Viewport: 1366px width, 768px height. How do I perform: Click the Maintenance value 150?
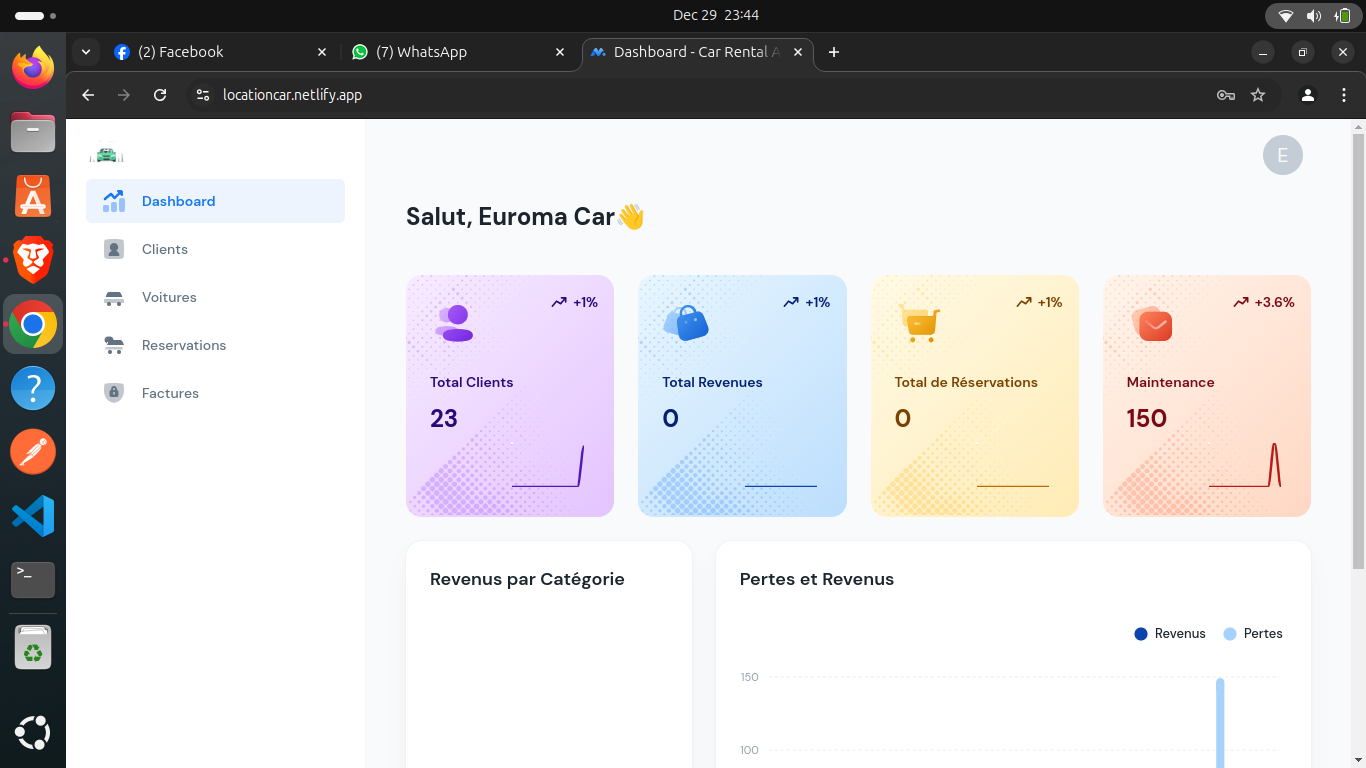[x=1147, y=418]
